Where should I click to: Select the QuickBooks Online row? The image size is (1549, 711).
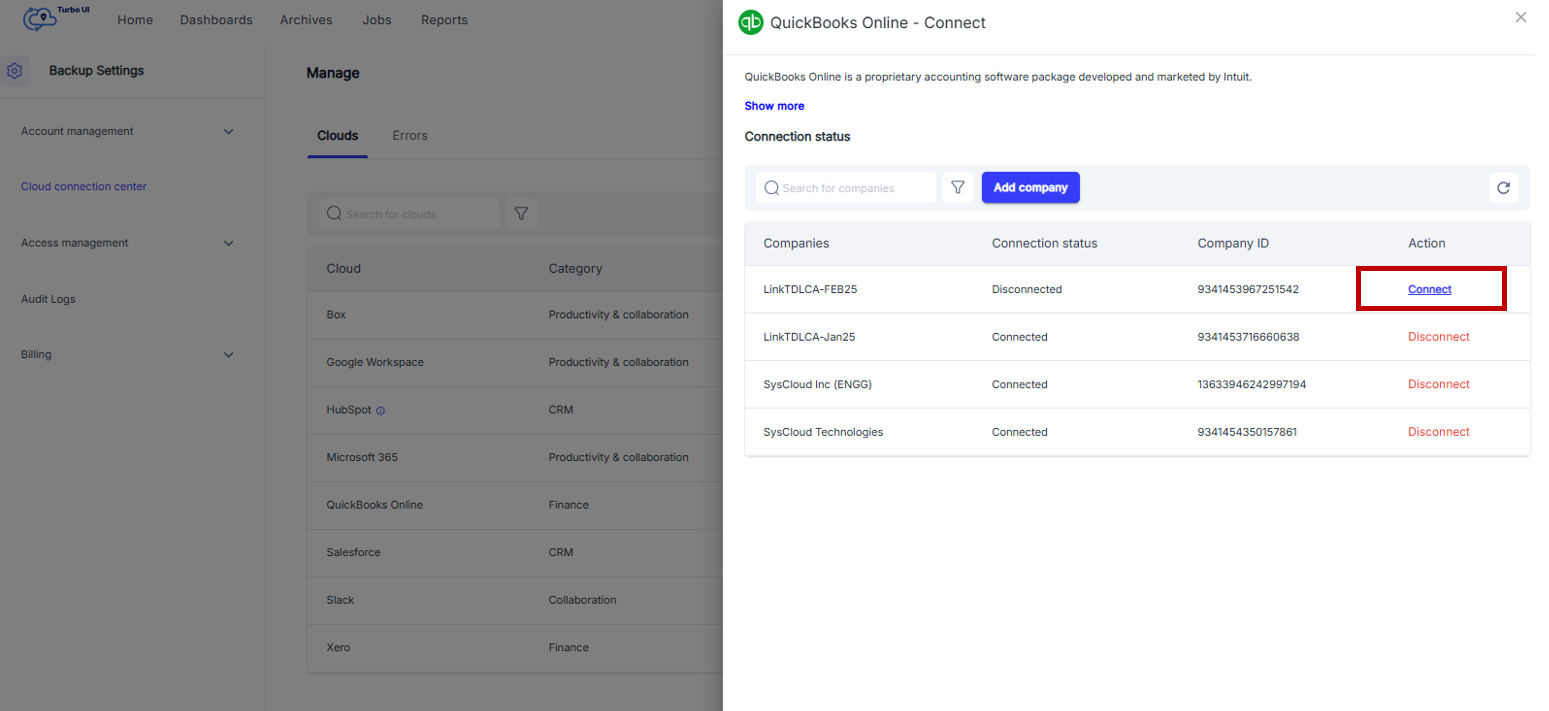tap(513, 505)
